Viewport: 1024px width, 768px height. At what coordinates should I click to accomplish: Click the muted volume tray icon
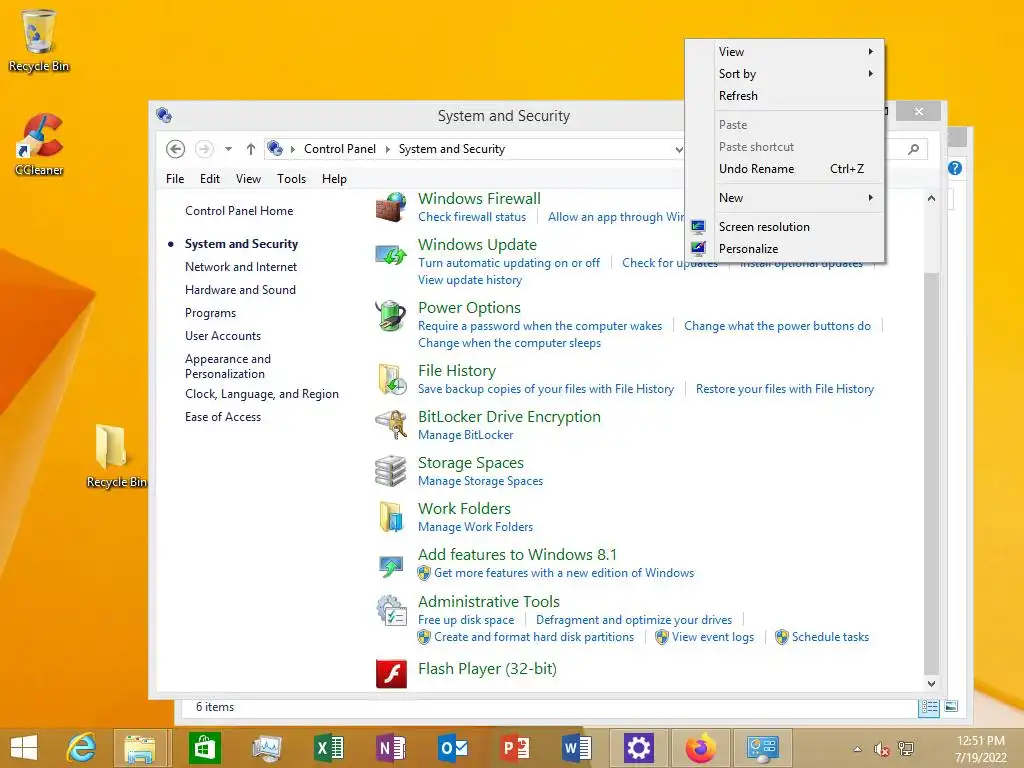click(x=882, y=749)
